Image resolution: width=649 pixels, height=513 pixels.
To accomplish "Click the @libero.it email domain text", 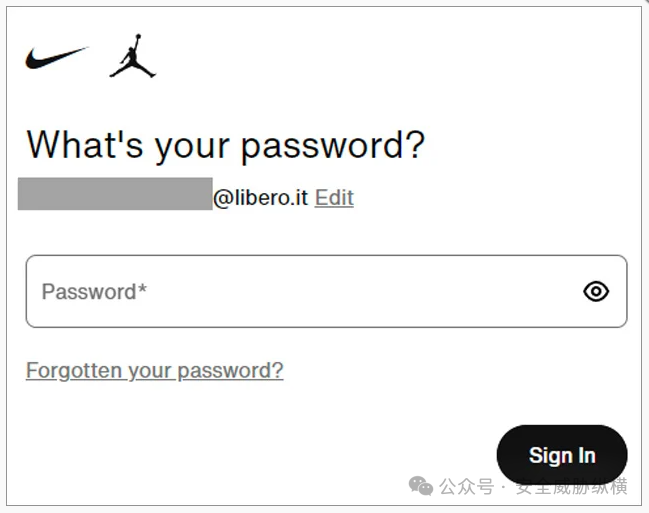I will [261, 197].
